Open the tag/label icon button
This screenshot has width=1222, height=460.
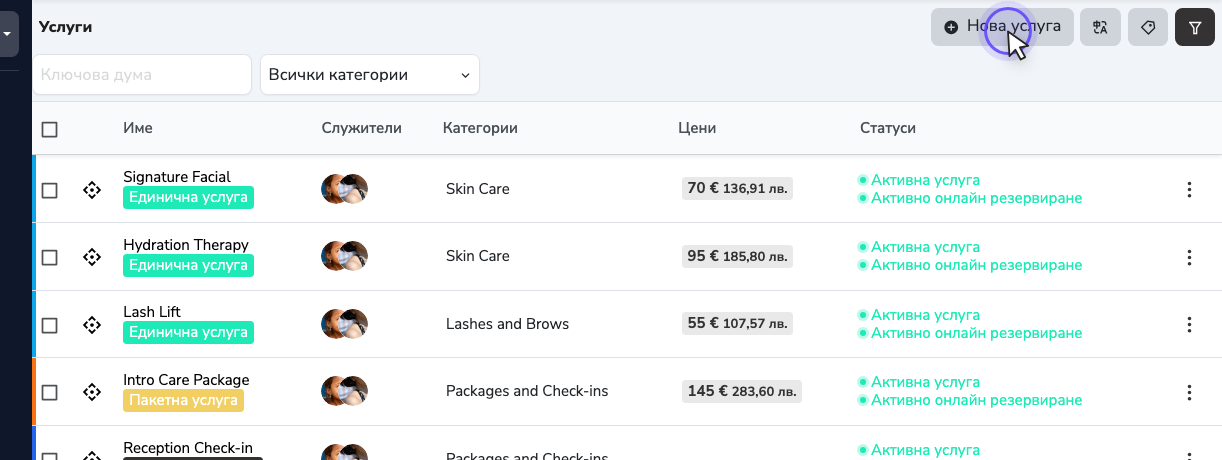tap(1148, 27)
